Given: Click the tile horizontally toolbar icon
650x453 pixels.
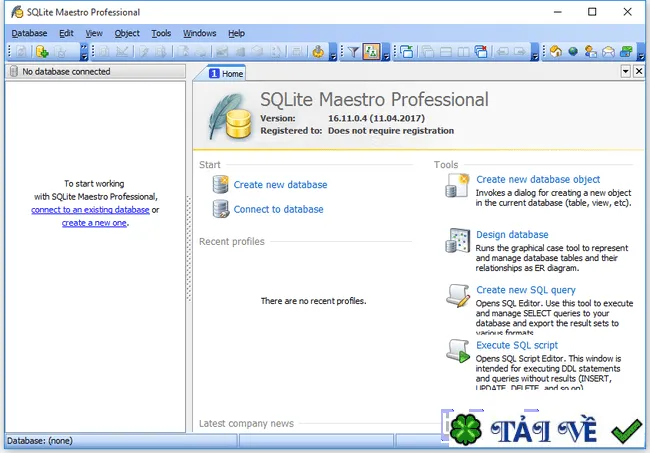Looking at the screenshot, I should pyautogui.click(x=446, y=52).
